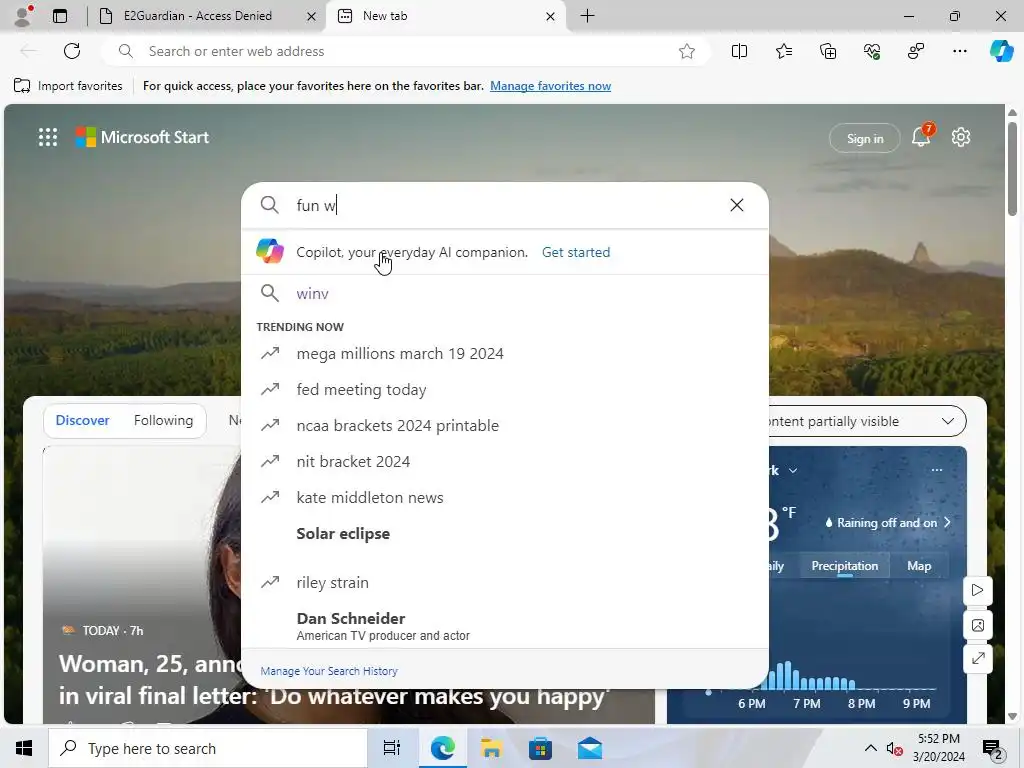Open a new tab with plus button
Viewport: 1024px width, 768px height.
pyautogui.click(x=587, y=16)
